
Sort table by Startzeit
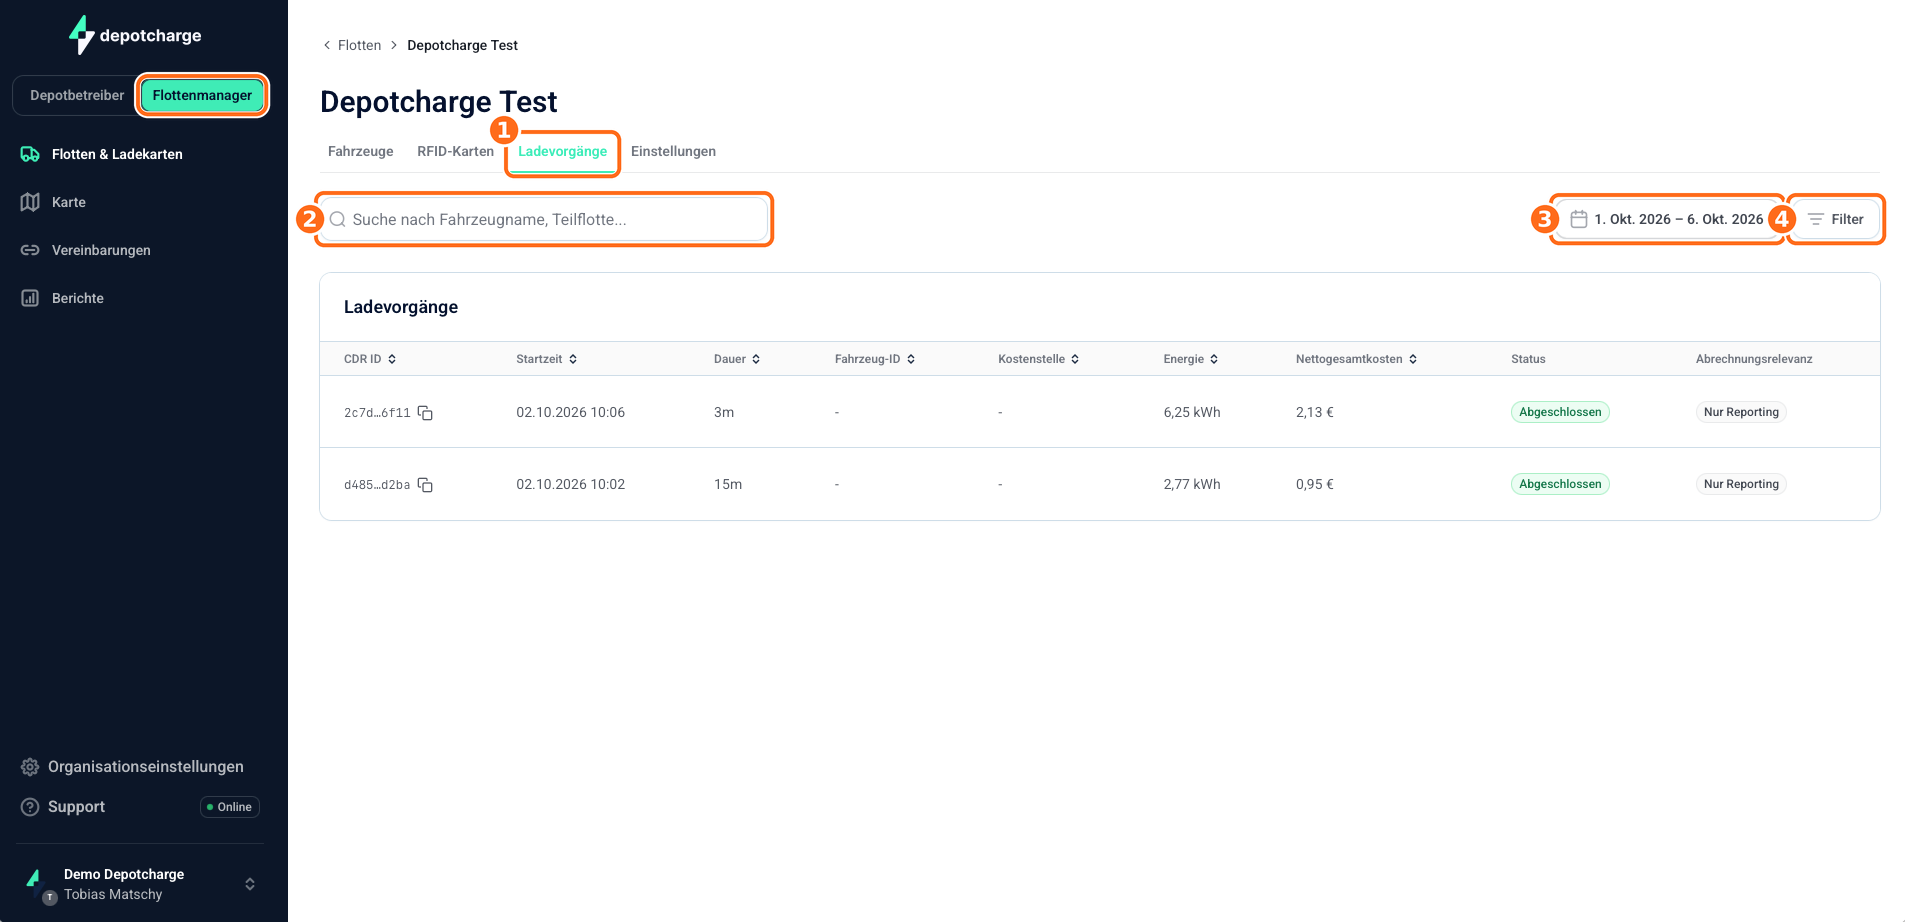point(547,359)
